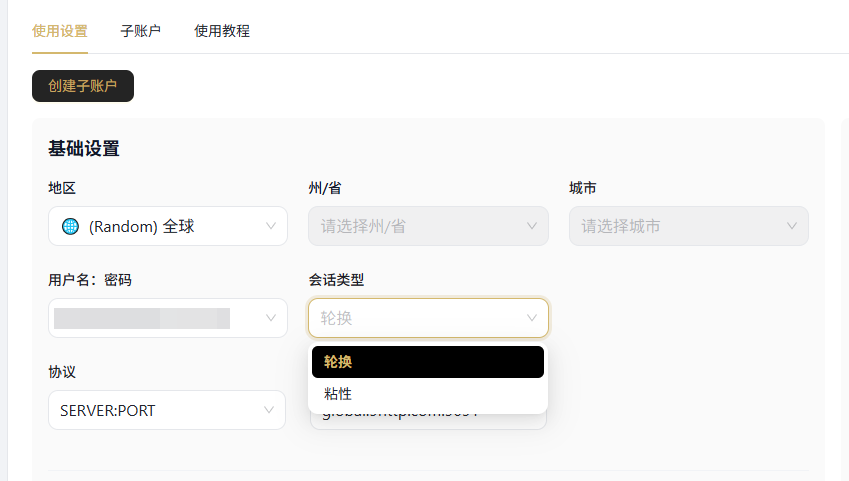Collapse the 会话类型 轮换 combo box
Screen dimensions: 849x481
coord(428,318)
